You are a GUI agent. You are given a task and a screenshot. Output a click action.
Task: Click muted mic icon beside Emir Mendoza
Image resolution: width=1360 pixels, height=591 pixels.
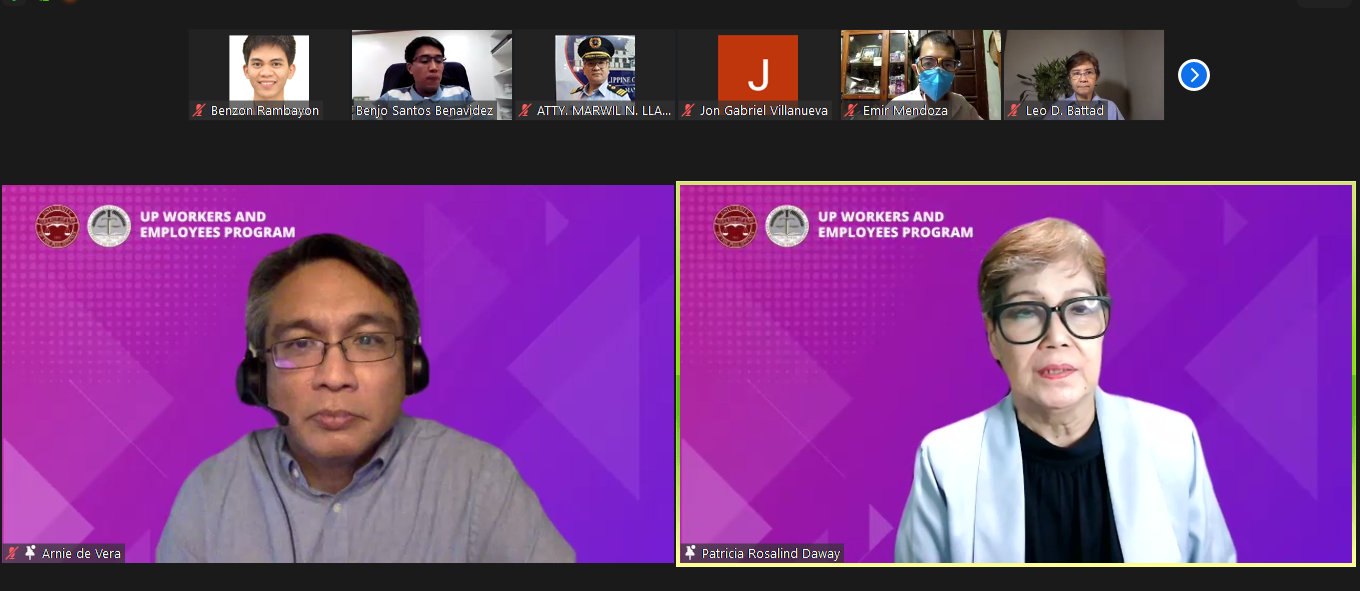tap(851, 111)
